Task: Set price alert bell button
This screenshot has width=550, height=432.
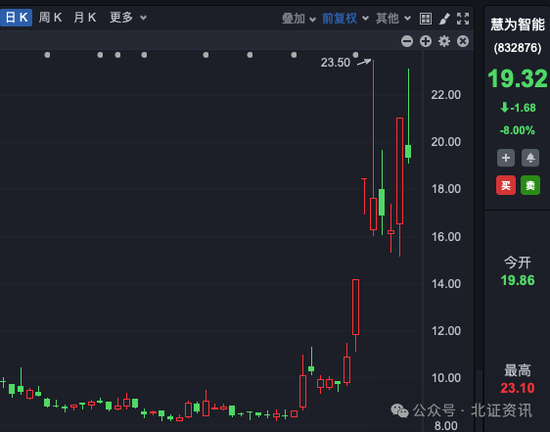Action: click(x=530, y=158)
